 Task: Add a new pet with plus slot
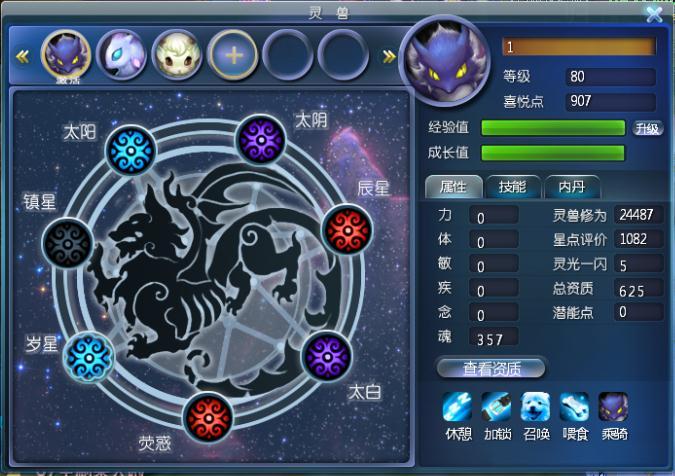coord(233,55)
